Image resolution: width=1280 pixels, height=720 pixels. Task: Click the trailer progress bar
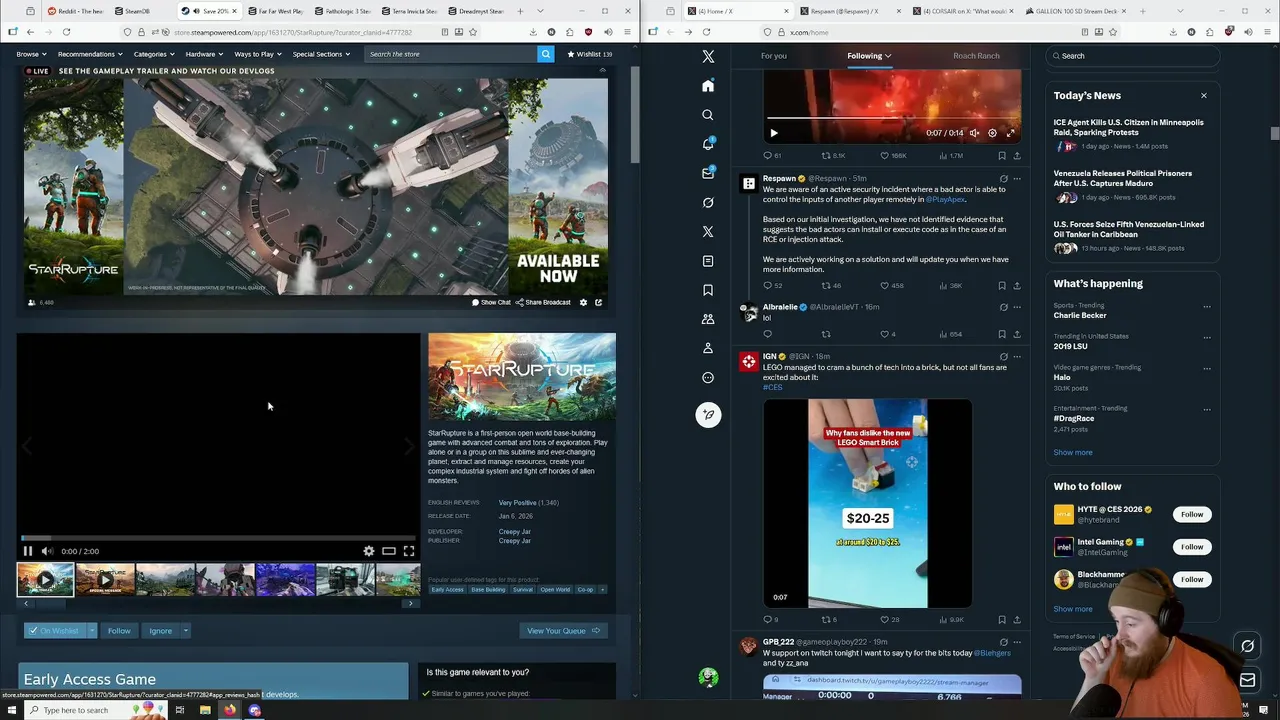point(218,538)
